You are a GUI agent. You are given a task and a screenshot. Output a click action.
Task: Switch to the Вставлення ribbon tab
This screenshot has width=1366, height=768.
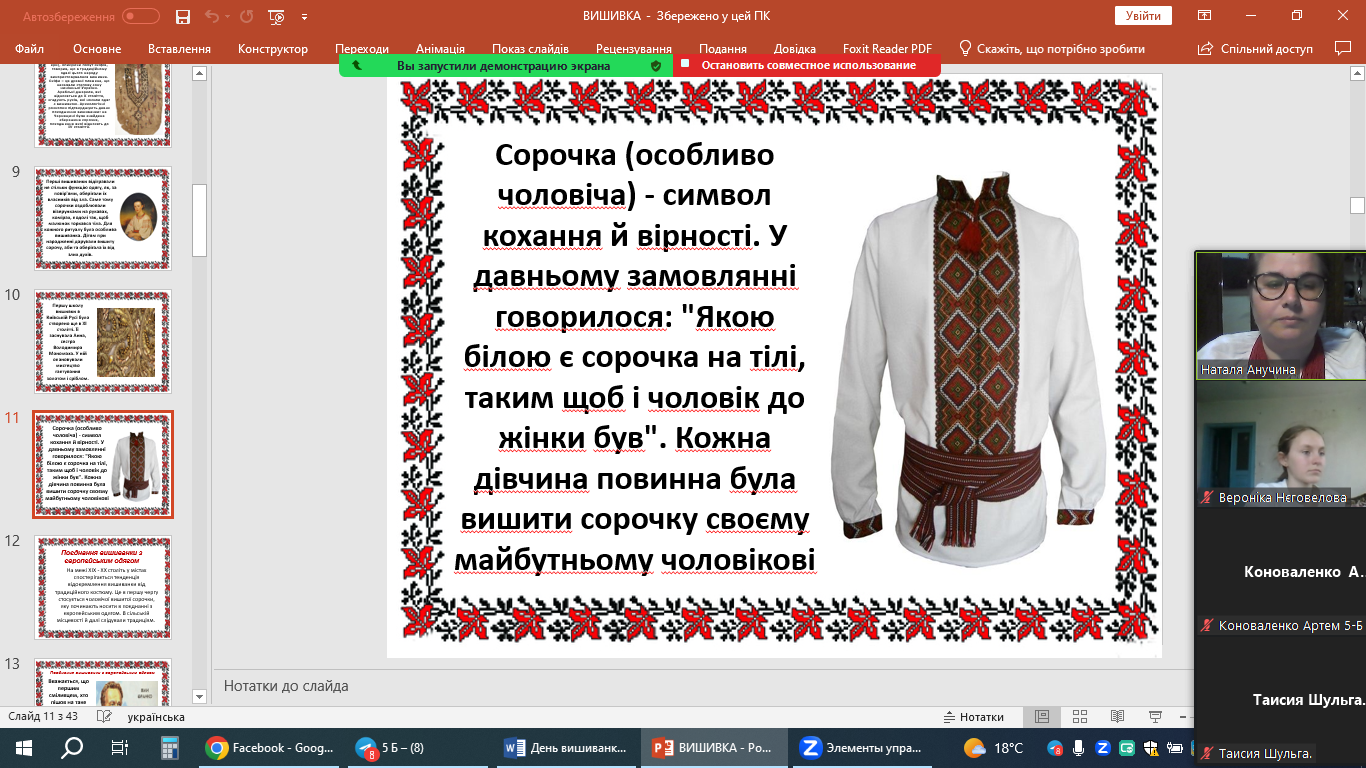179,49
